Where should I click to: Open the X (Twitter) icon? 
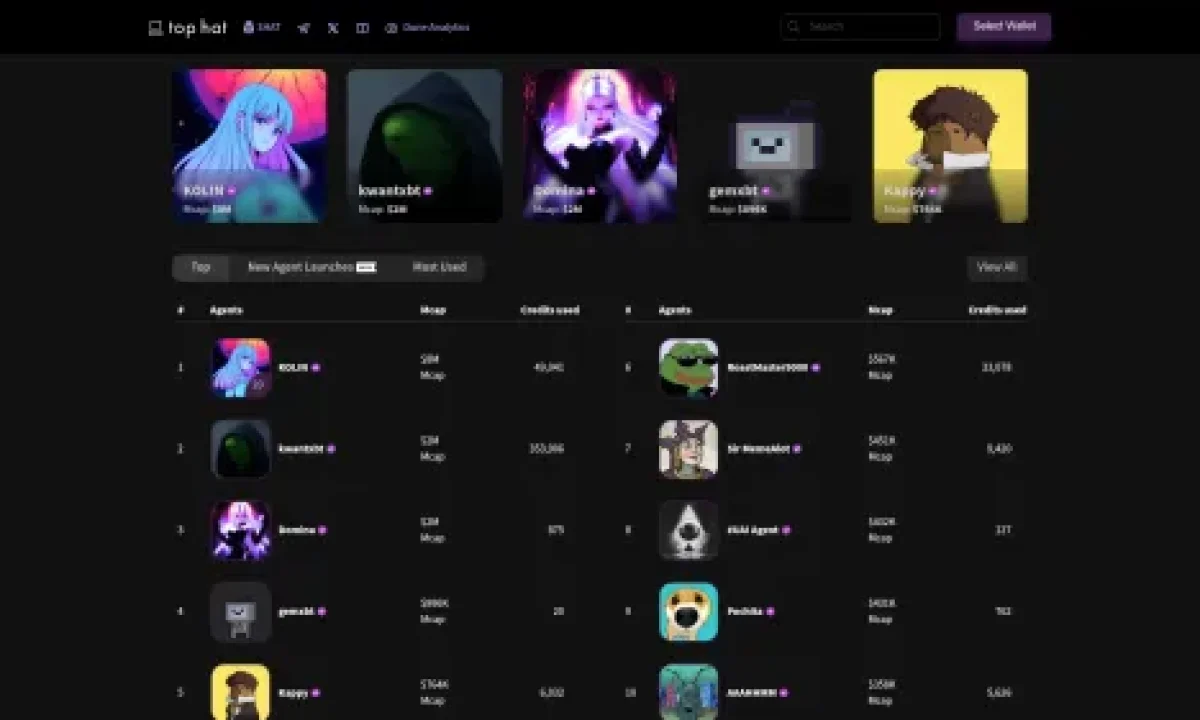333,28
